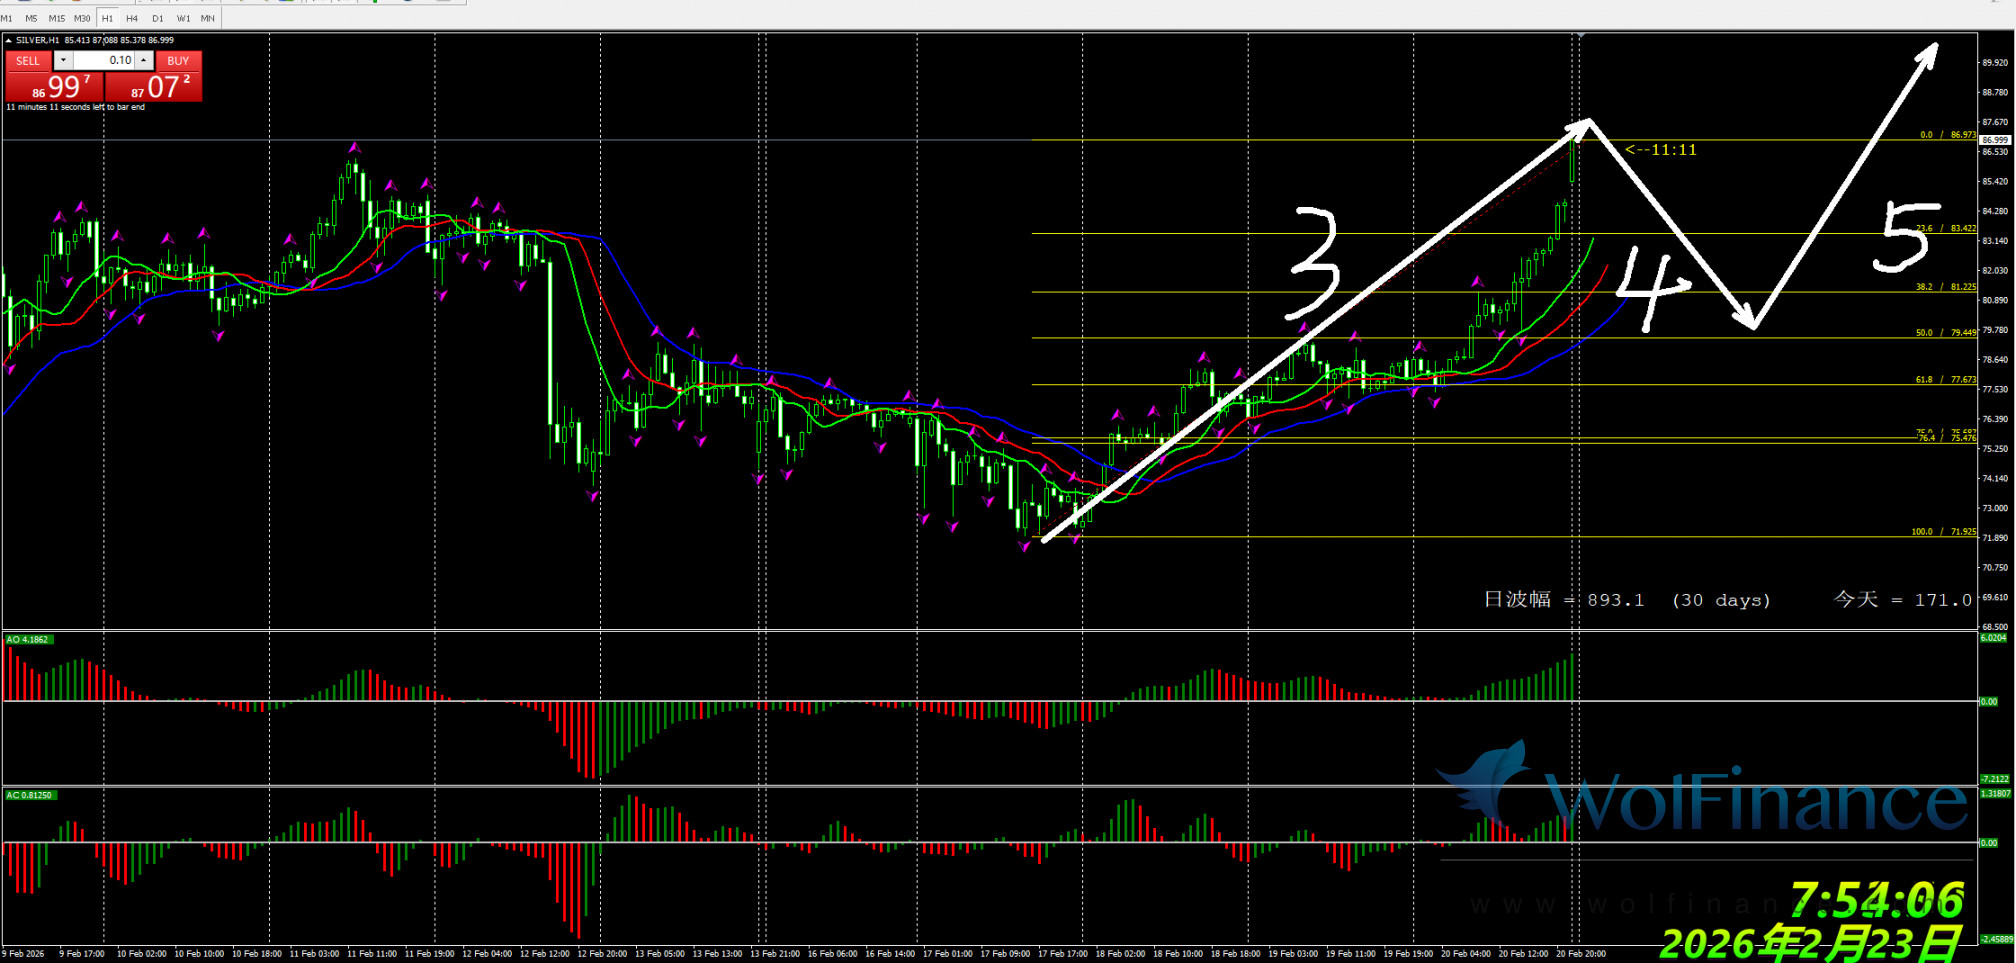Click the hand-drawn number 5 annotation
This screenshot has height=963, width=2016.
pos(1906,237)
